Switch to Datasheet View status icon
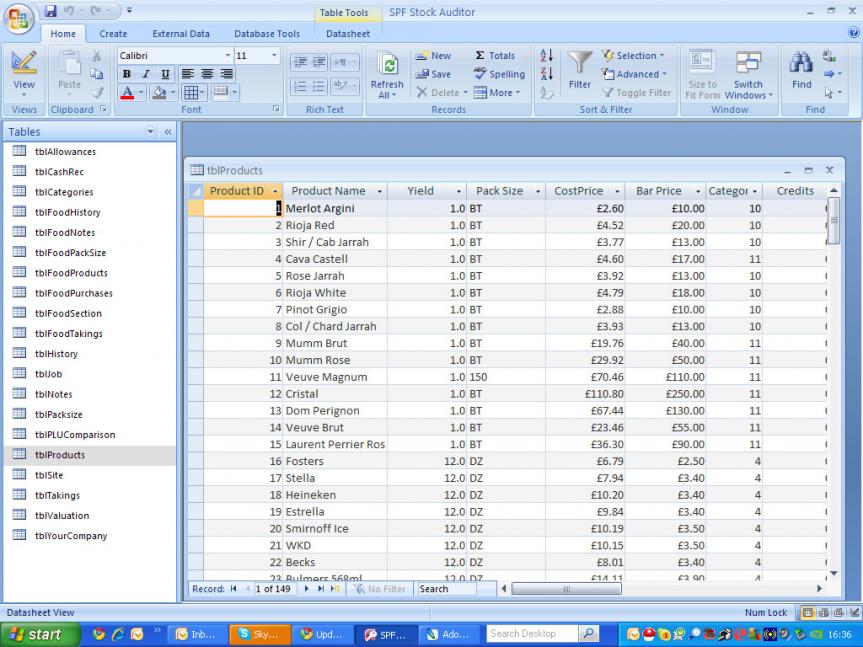The height and width of the screenshot is (647, 863). [x=808, y=612]
